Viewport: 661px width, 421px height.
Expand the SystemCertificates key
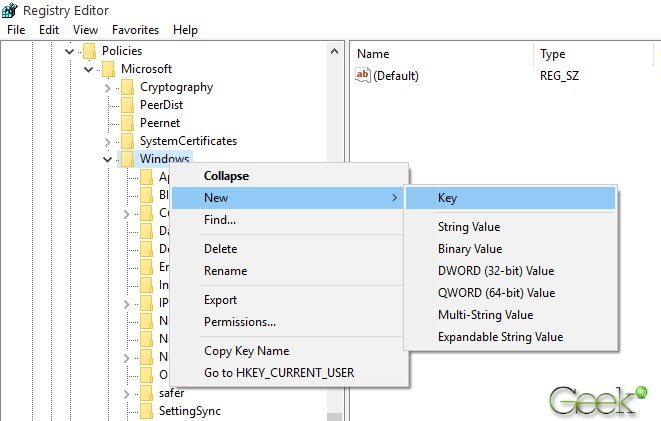pyautogui.click(x=107, y=142)
